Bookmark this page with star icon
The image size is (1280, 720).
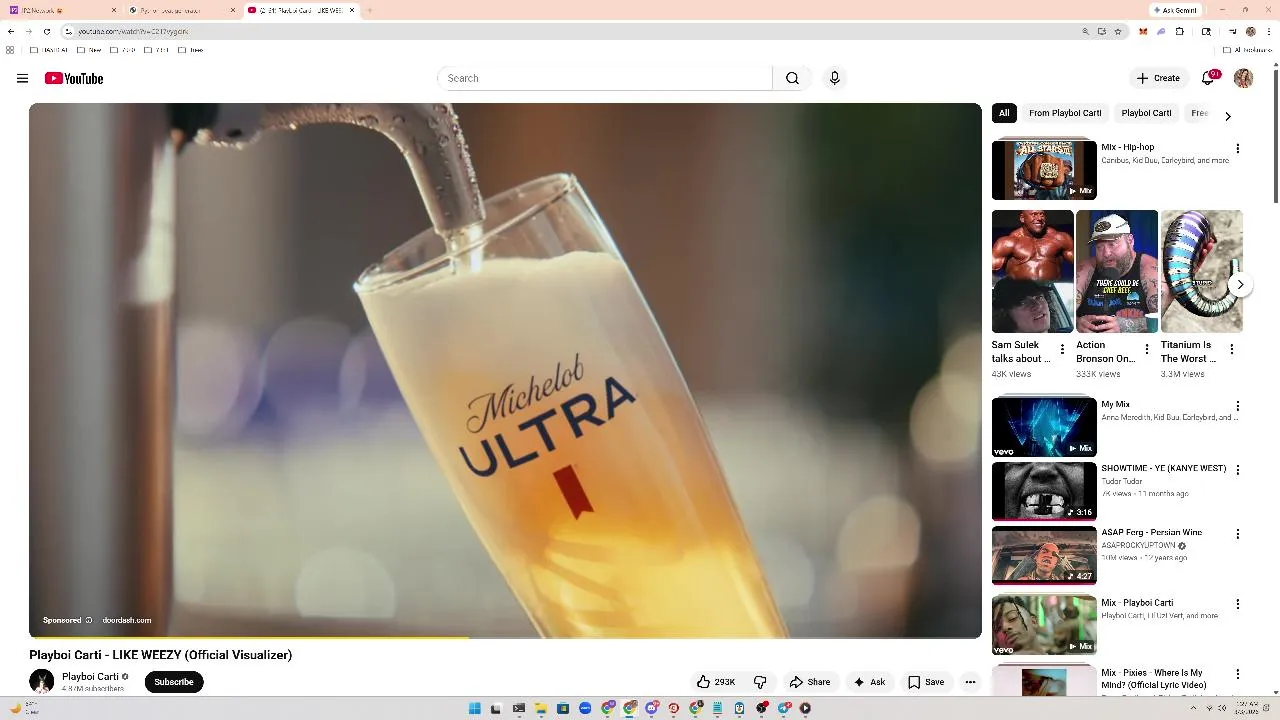click(x=1117, y=31)
